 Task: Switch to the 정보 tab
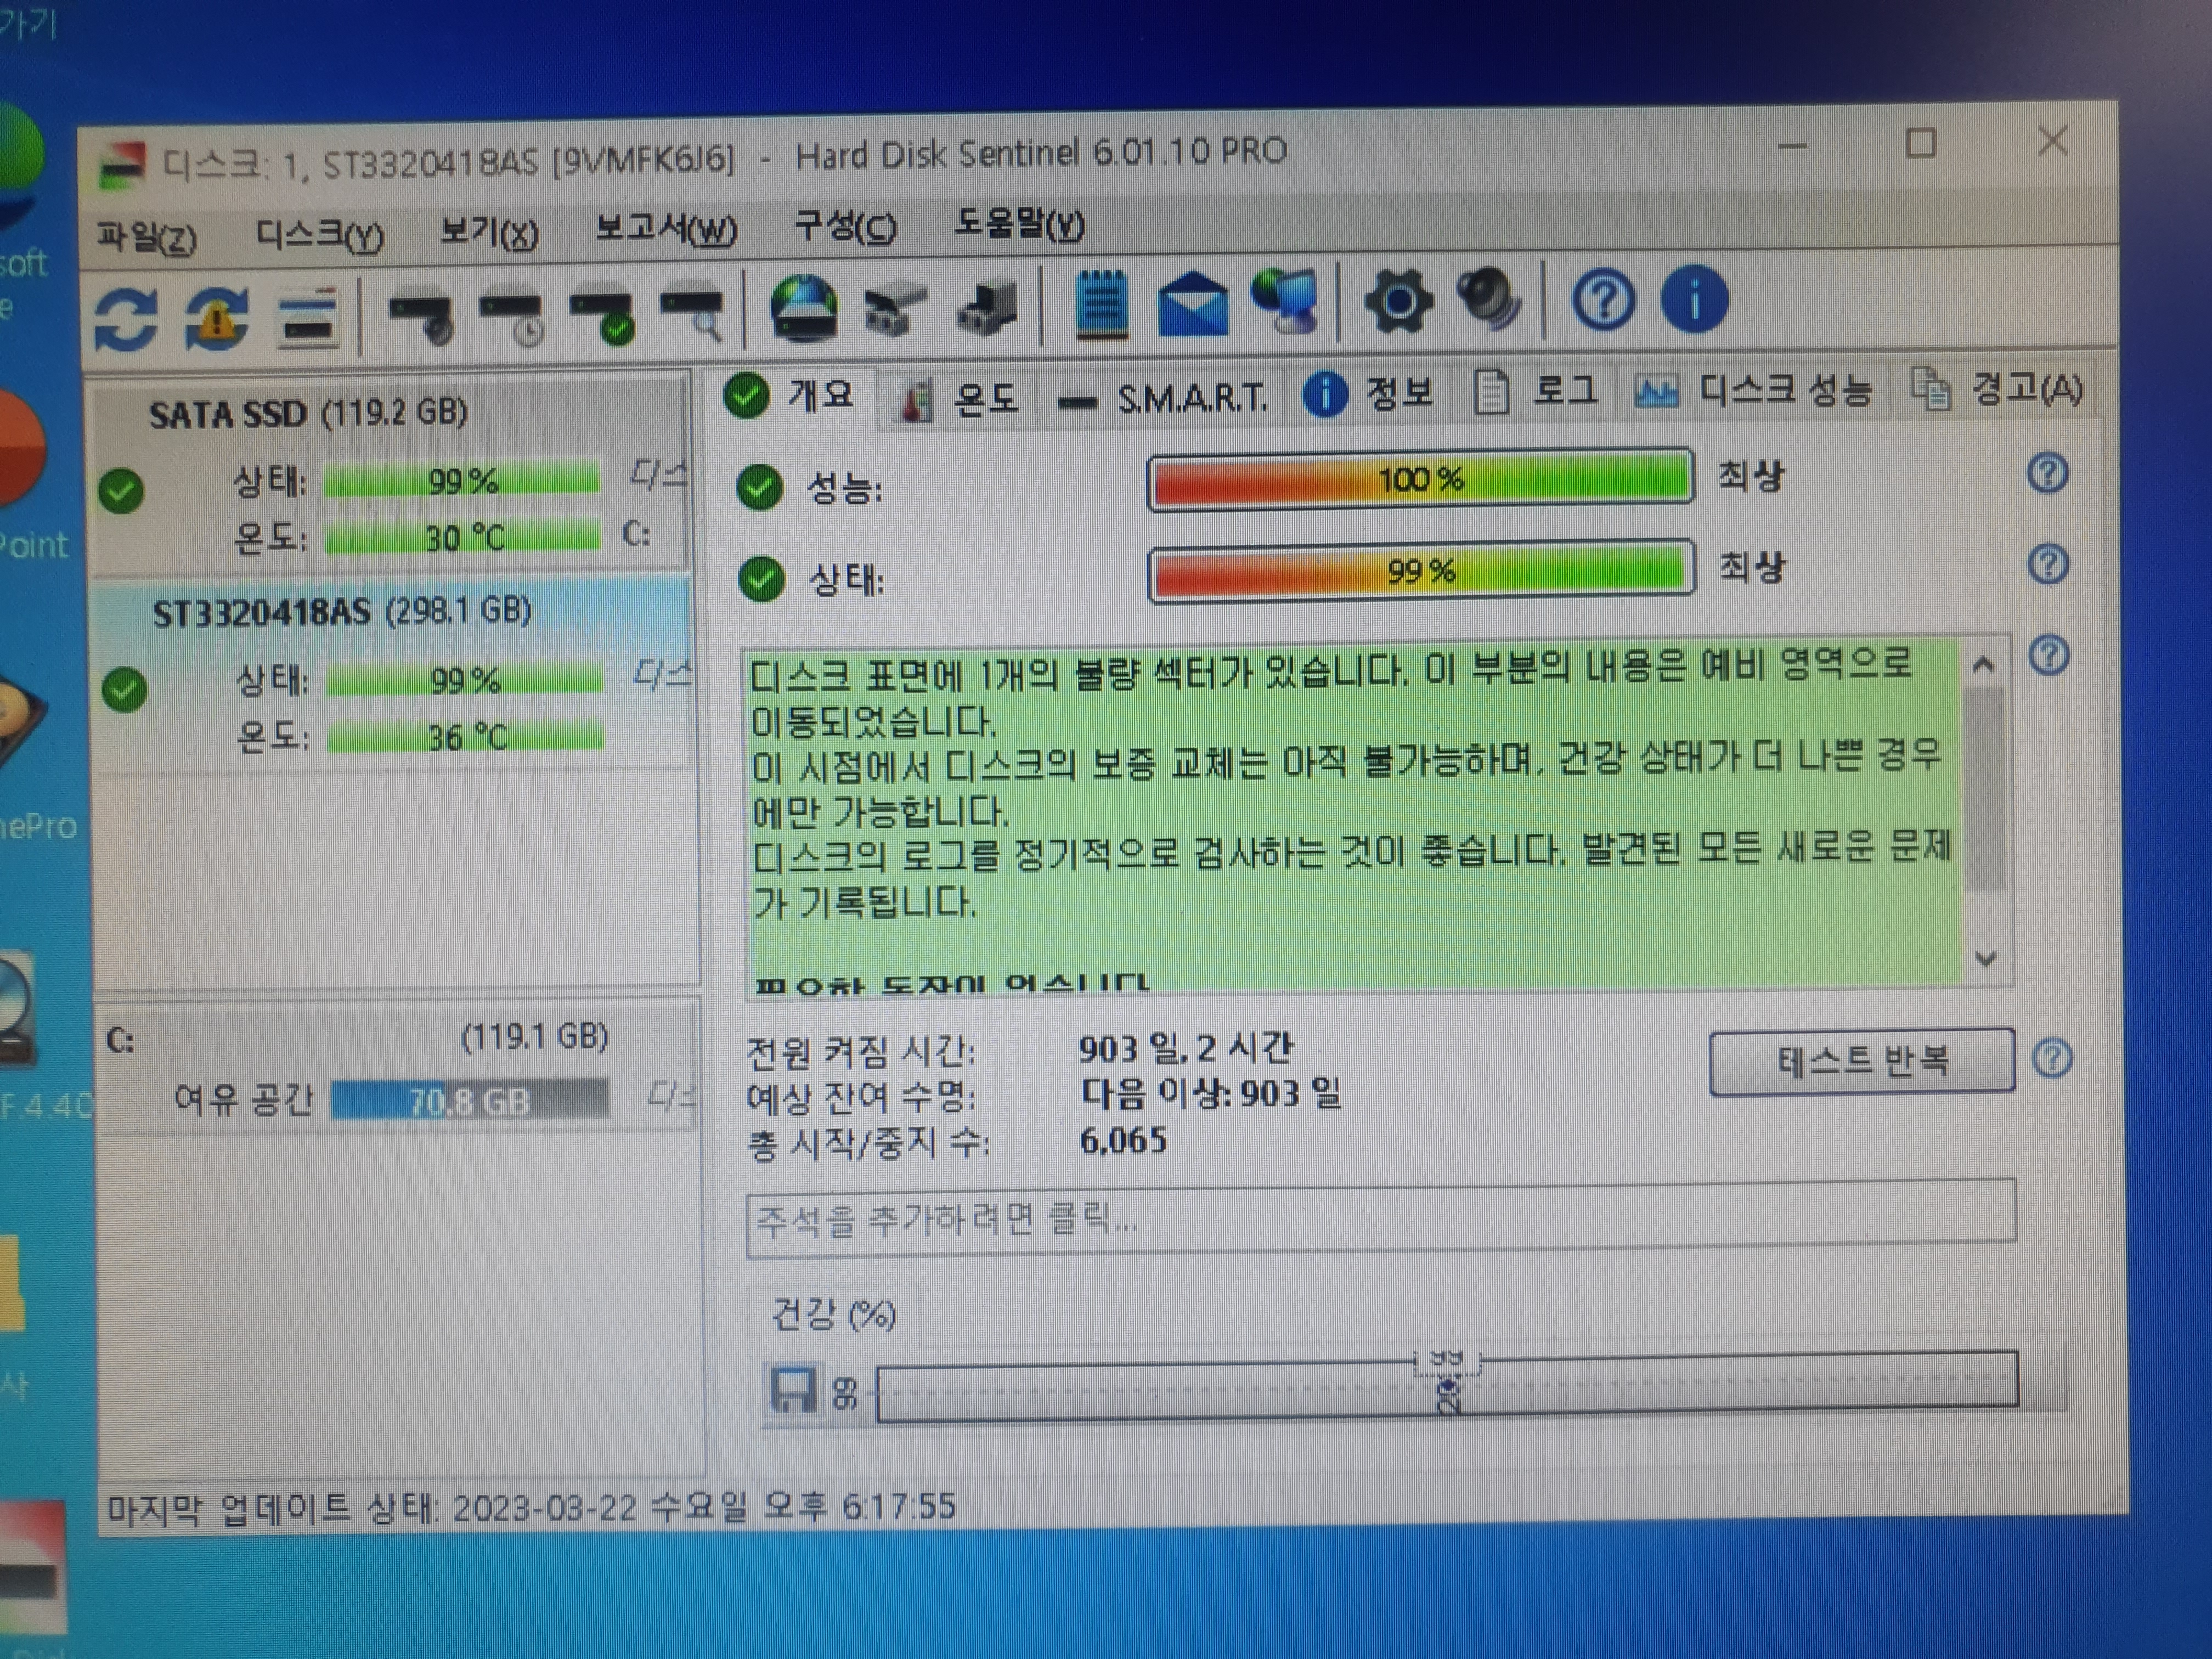point(1369,393)
